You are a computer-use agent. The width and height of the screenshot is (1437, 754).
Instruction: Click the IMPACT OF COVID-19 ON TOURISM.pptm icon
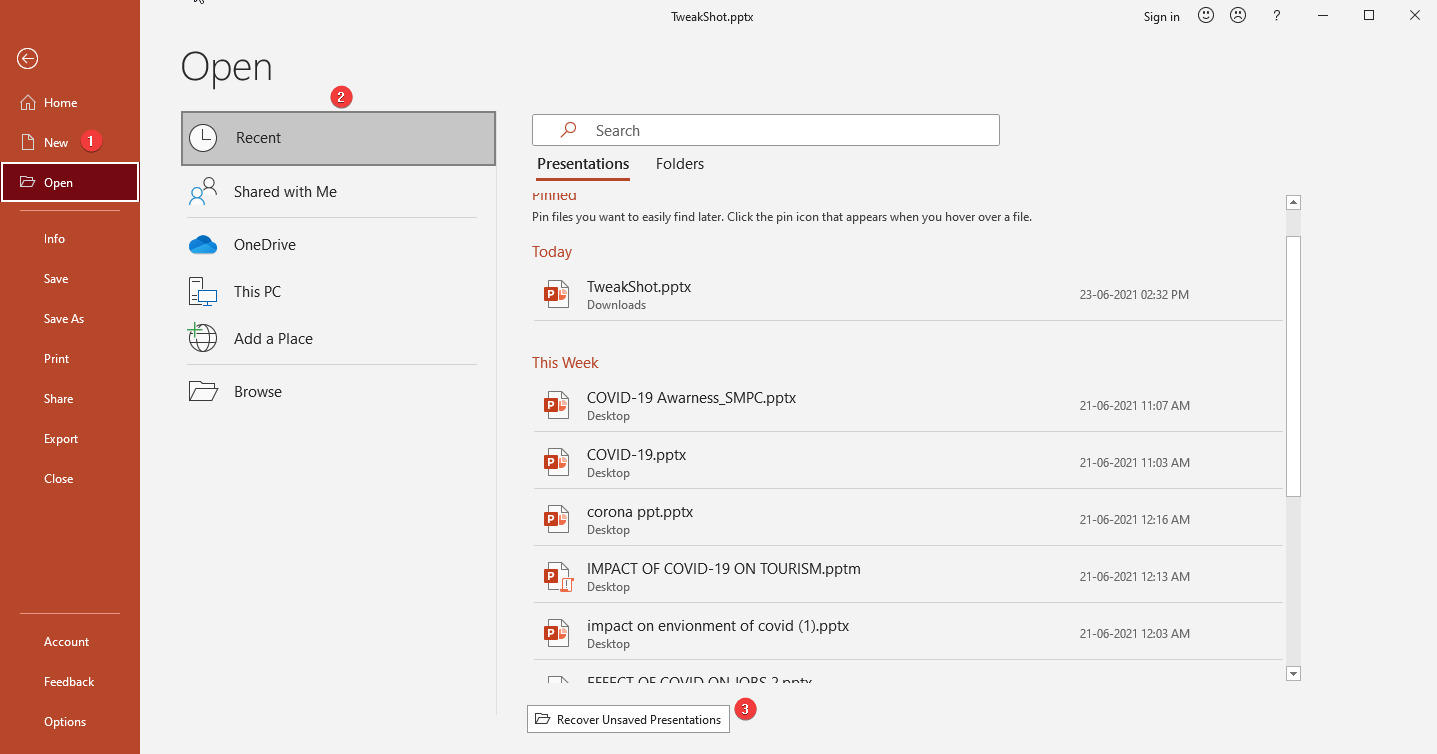557,576
